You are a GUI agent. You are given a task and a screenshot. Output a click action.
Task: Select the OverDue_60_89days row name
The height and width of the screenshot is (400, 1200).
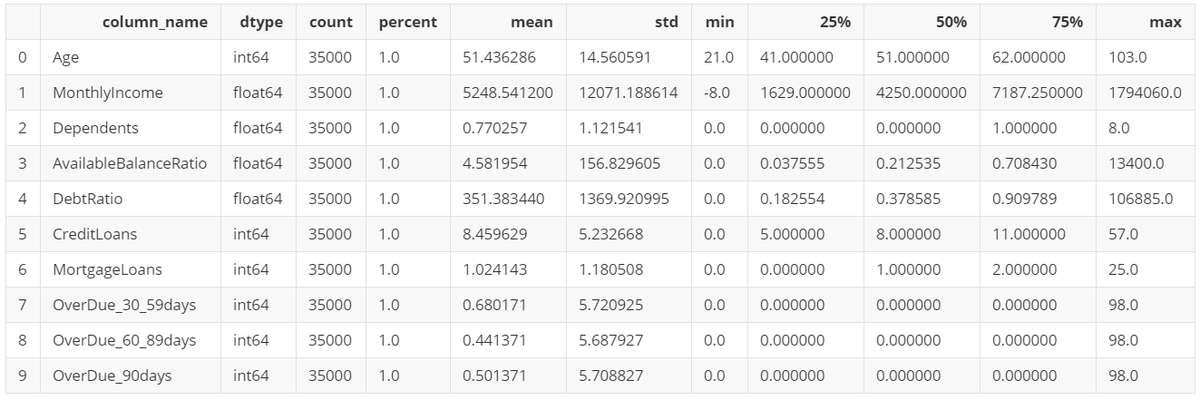pyautogui.click(x=124, y=340)
